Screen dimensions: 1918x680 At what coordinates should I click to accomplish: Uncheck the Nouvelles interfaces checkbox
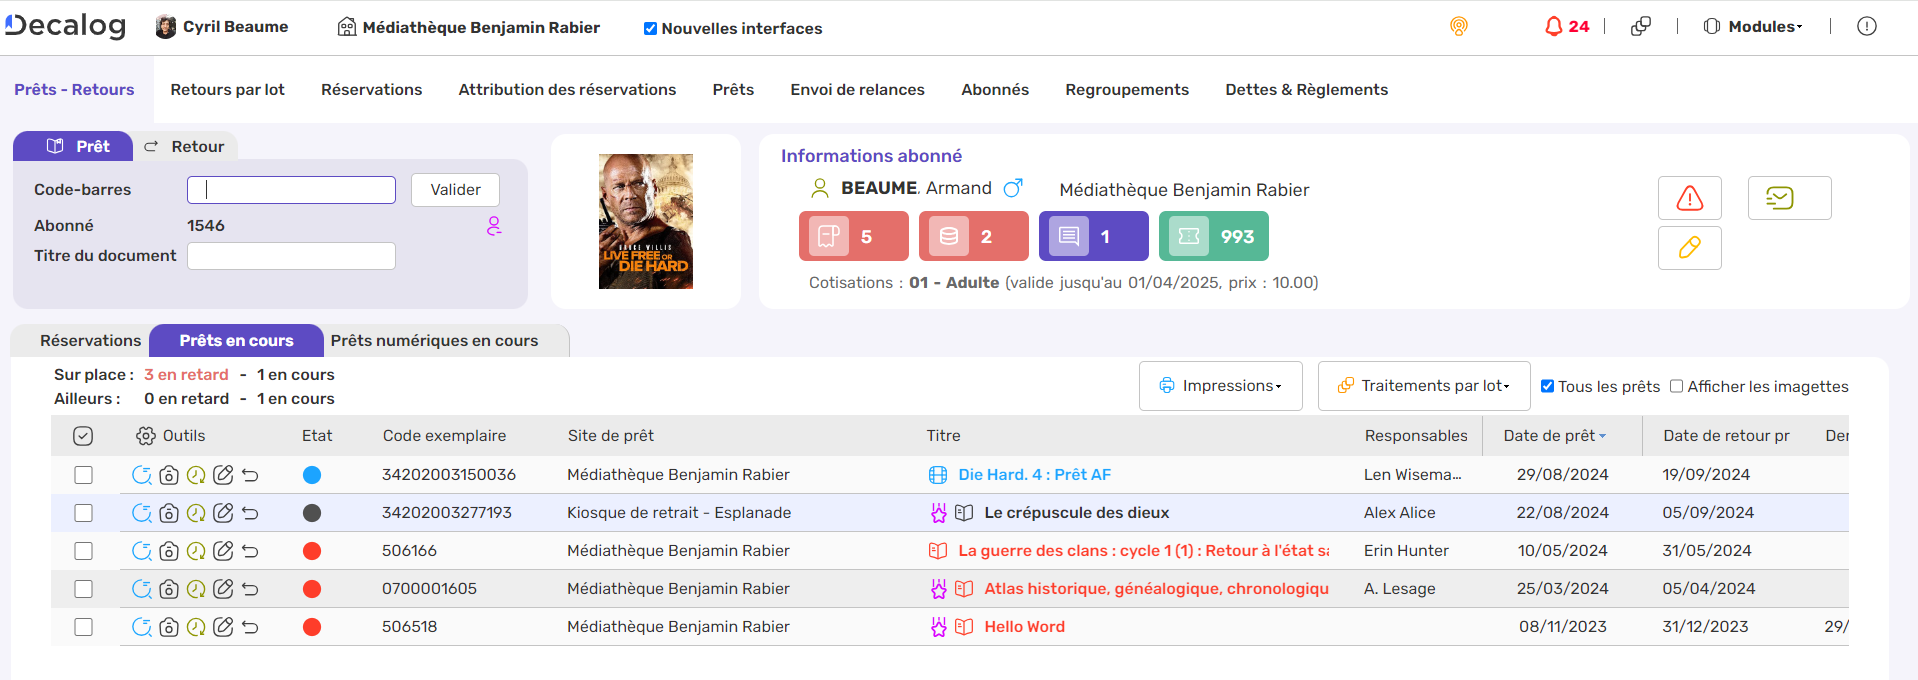coord(650,29)
